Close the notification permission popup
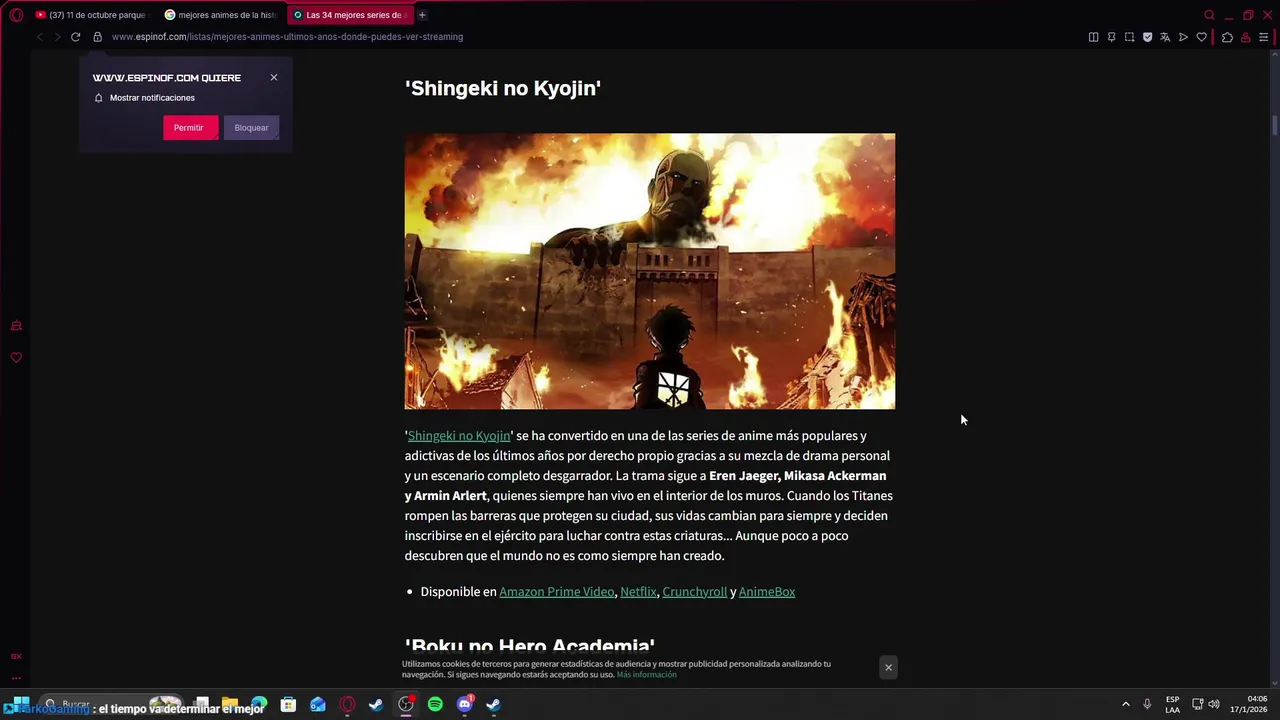This screenshot has height=720, width=1280. (x=274, y=77)
